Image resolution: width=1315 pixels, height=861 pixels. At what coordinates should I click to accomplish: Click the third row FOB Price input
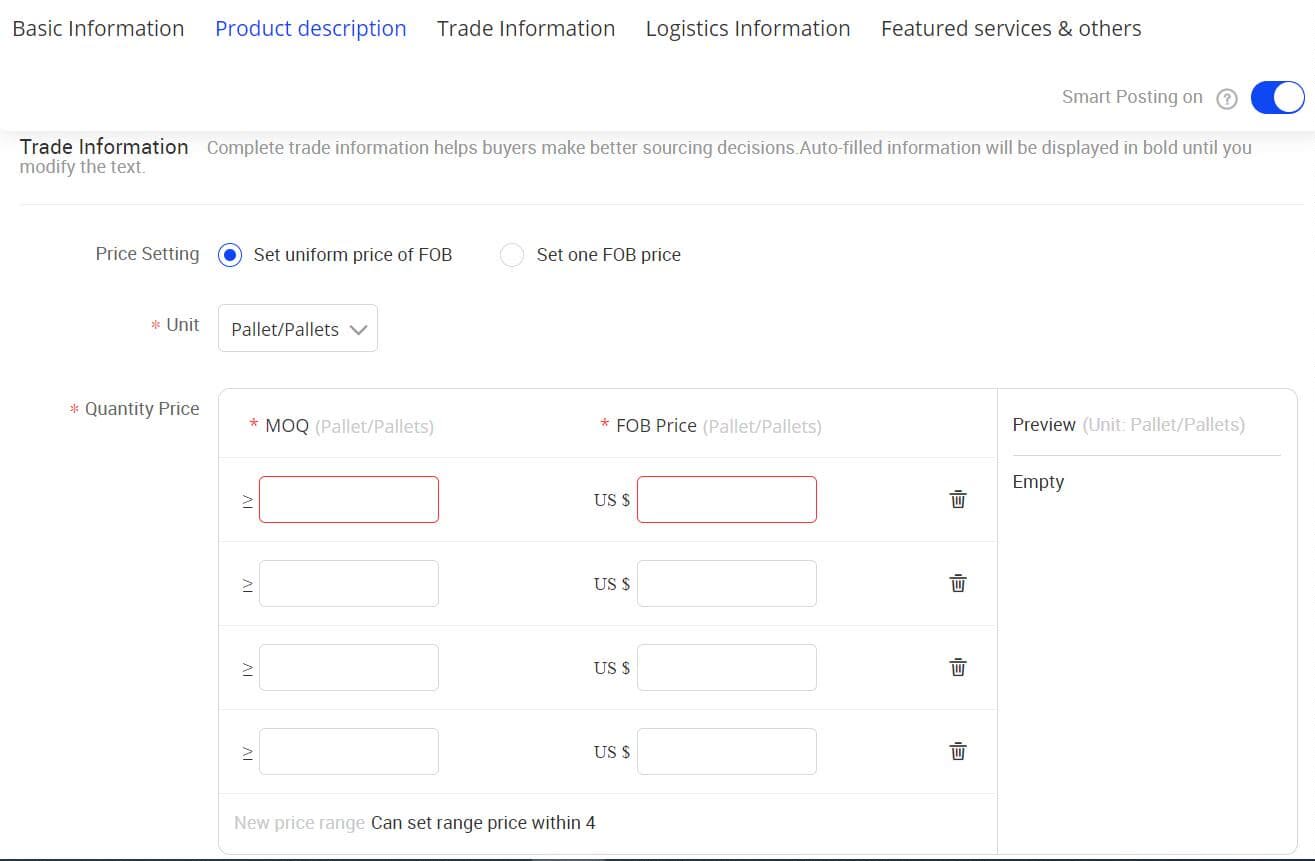727,667
